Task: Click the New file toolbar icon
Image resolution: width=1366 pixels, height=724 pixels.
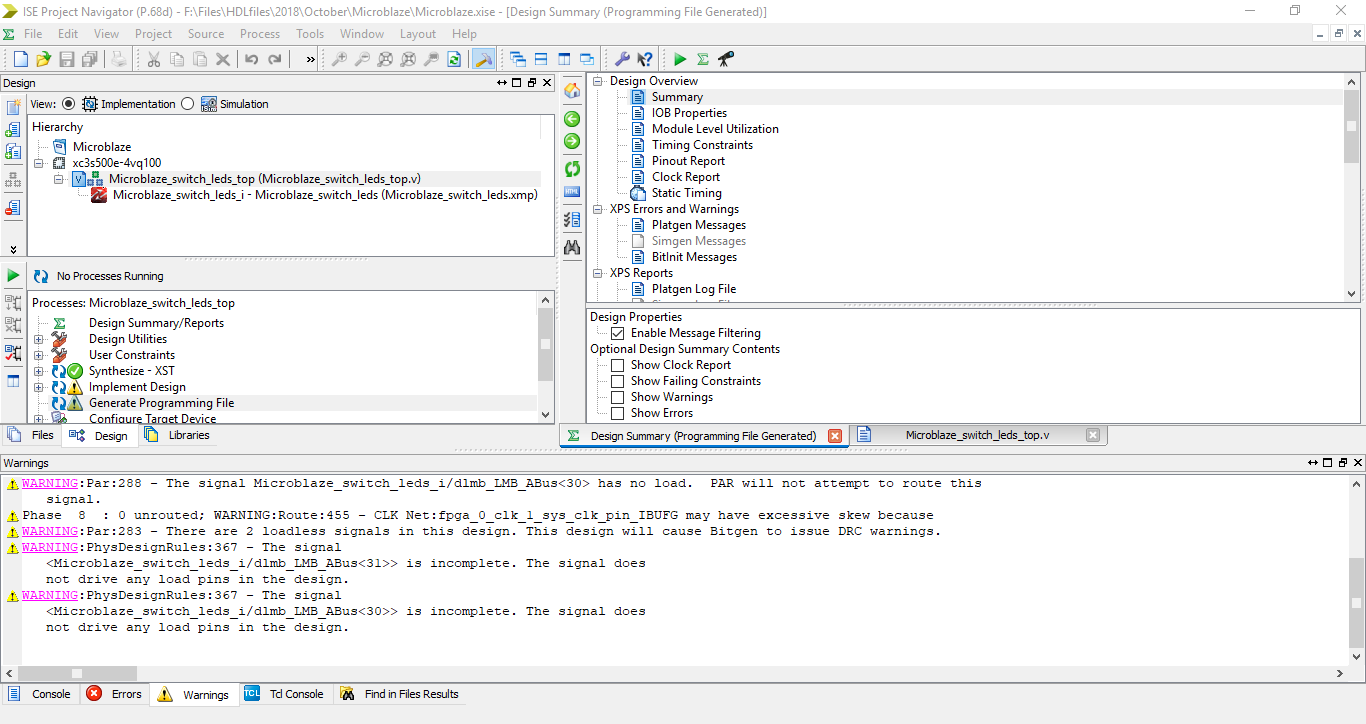Action: pyautogui.click(x=20, y=59)
